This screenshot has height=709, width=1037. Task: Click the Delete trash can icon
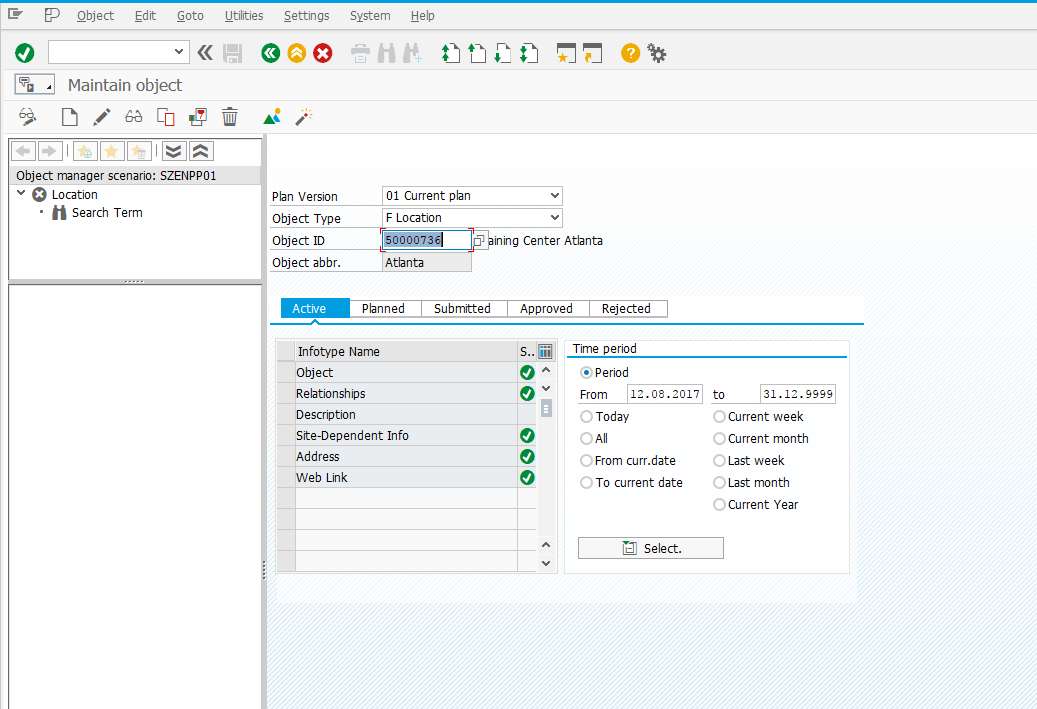[229, 117]
